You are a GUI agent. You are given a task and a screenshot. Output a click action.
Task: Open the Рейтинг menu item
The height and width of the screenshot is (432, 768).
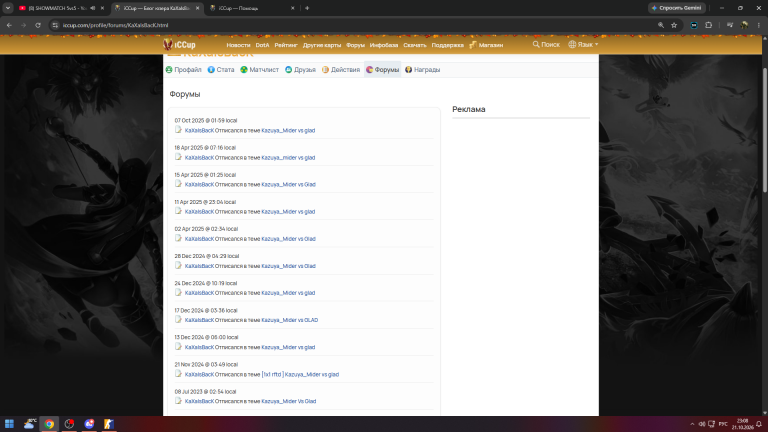point(286,45)
